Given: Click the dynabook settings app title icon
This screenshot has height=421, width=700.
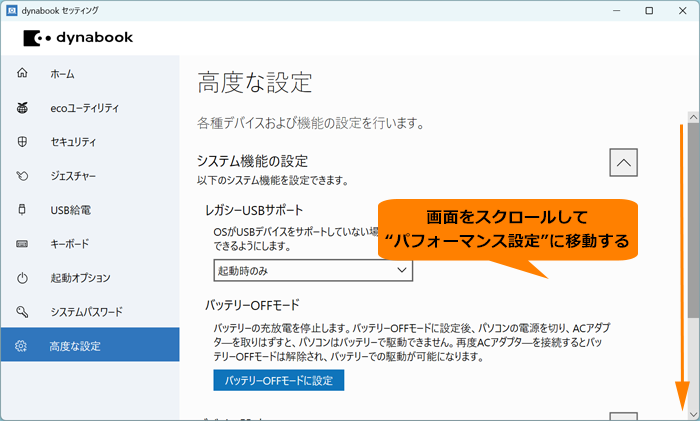Looking at the screenshot, I should coord(12,10).
